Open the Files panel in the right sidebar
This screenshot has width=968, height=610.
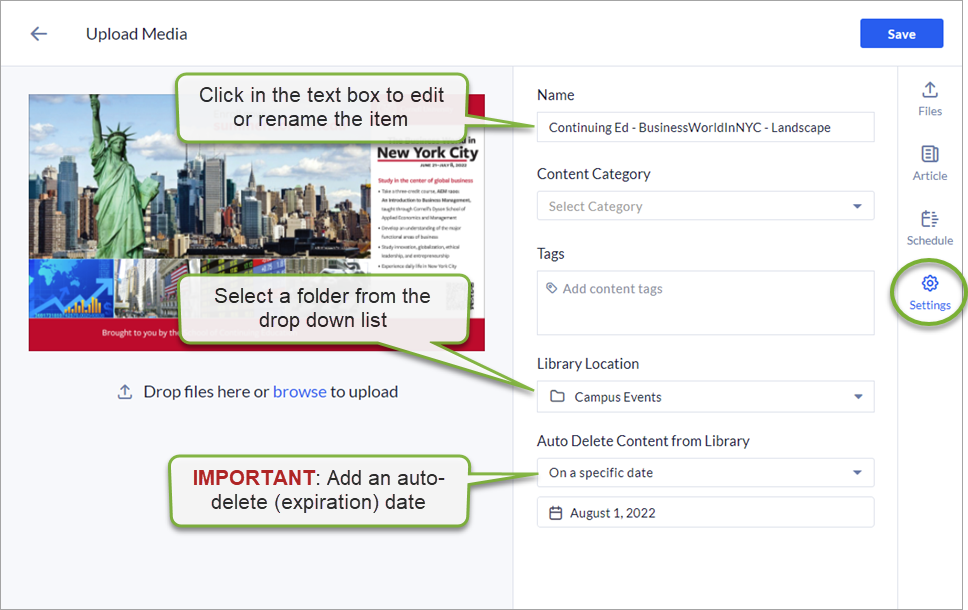[929, 97]
